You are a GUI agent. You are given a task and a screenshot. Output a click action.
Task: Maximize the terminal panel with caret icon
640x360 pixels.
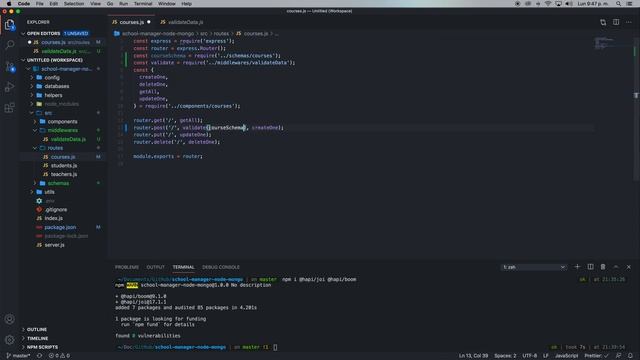(x=616, y=267)
